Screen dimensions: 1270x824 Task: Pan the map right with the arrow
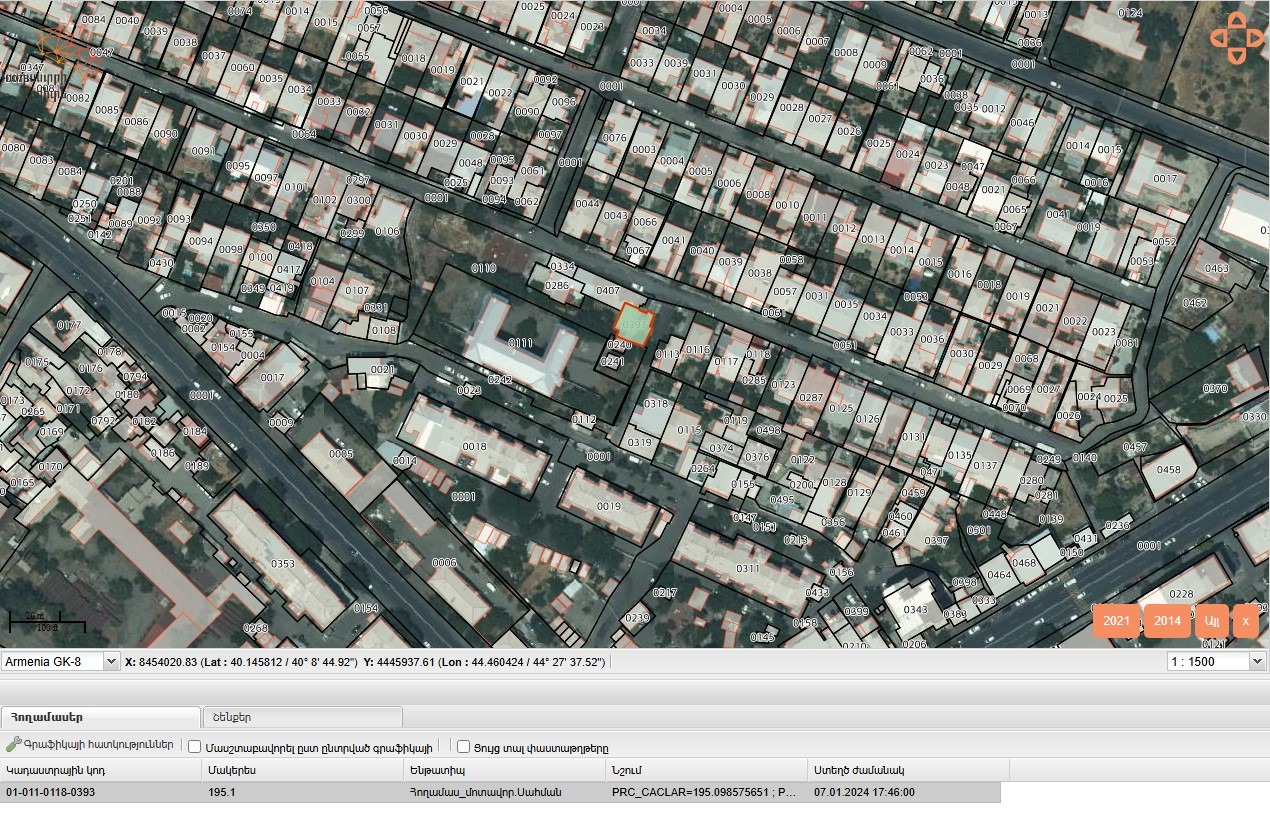point(1256,38)
